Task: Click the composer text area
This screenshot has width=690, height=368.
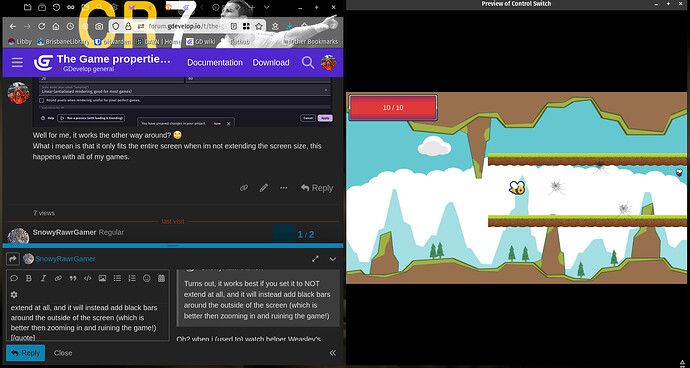Action: click(x=88, y=322)
